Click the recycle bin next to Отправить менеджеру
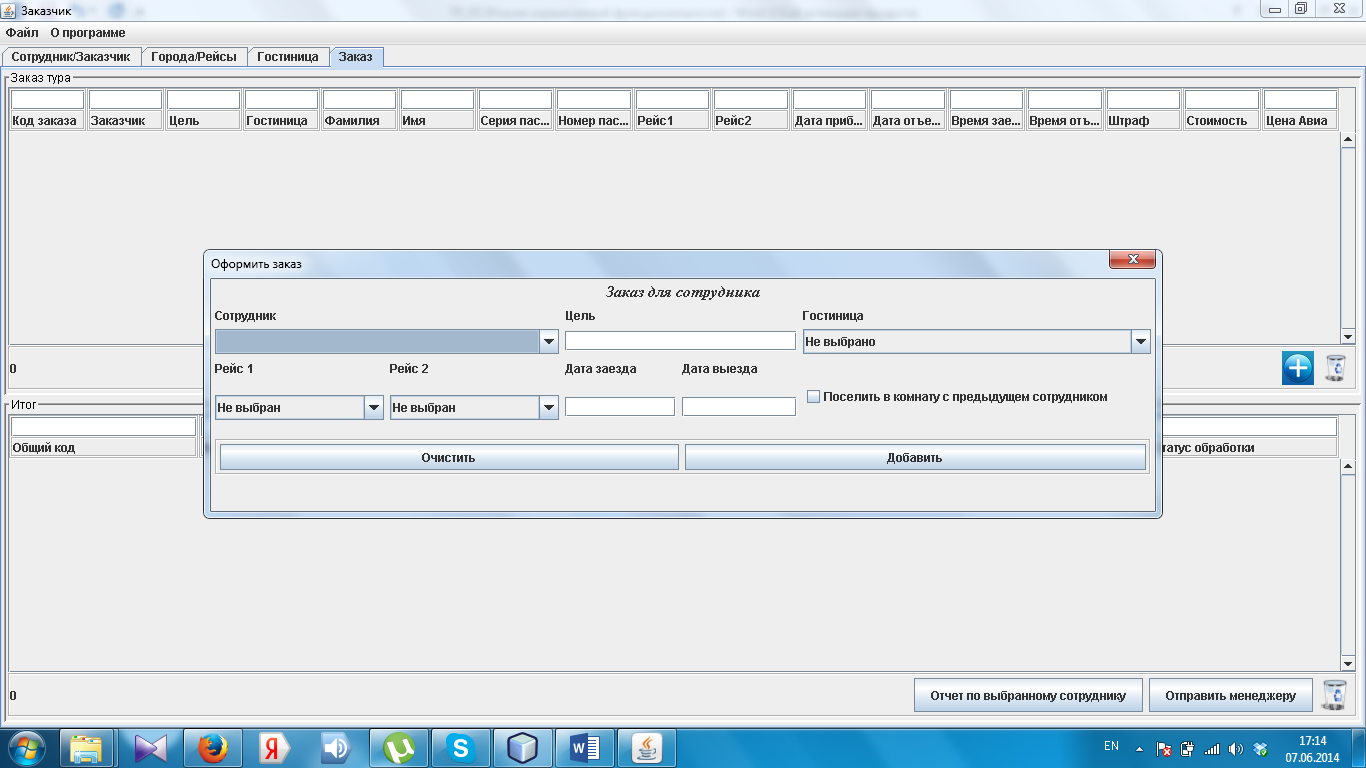This screenshot has width=1366, height=768. [x=1334, y=695]
